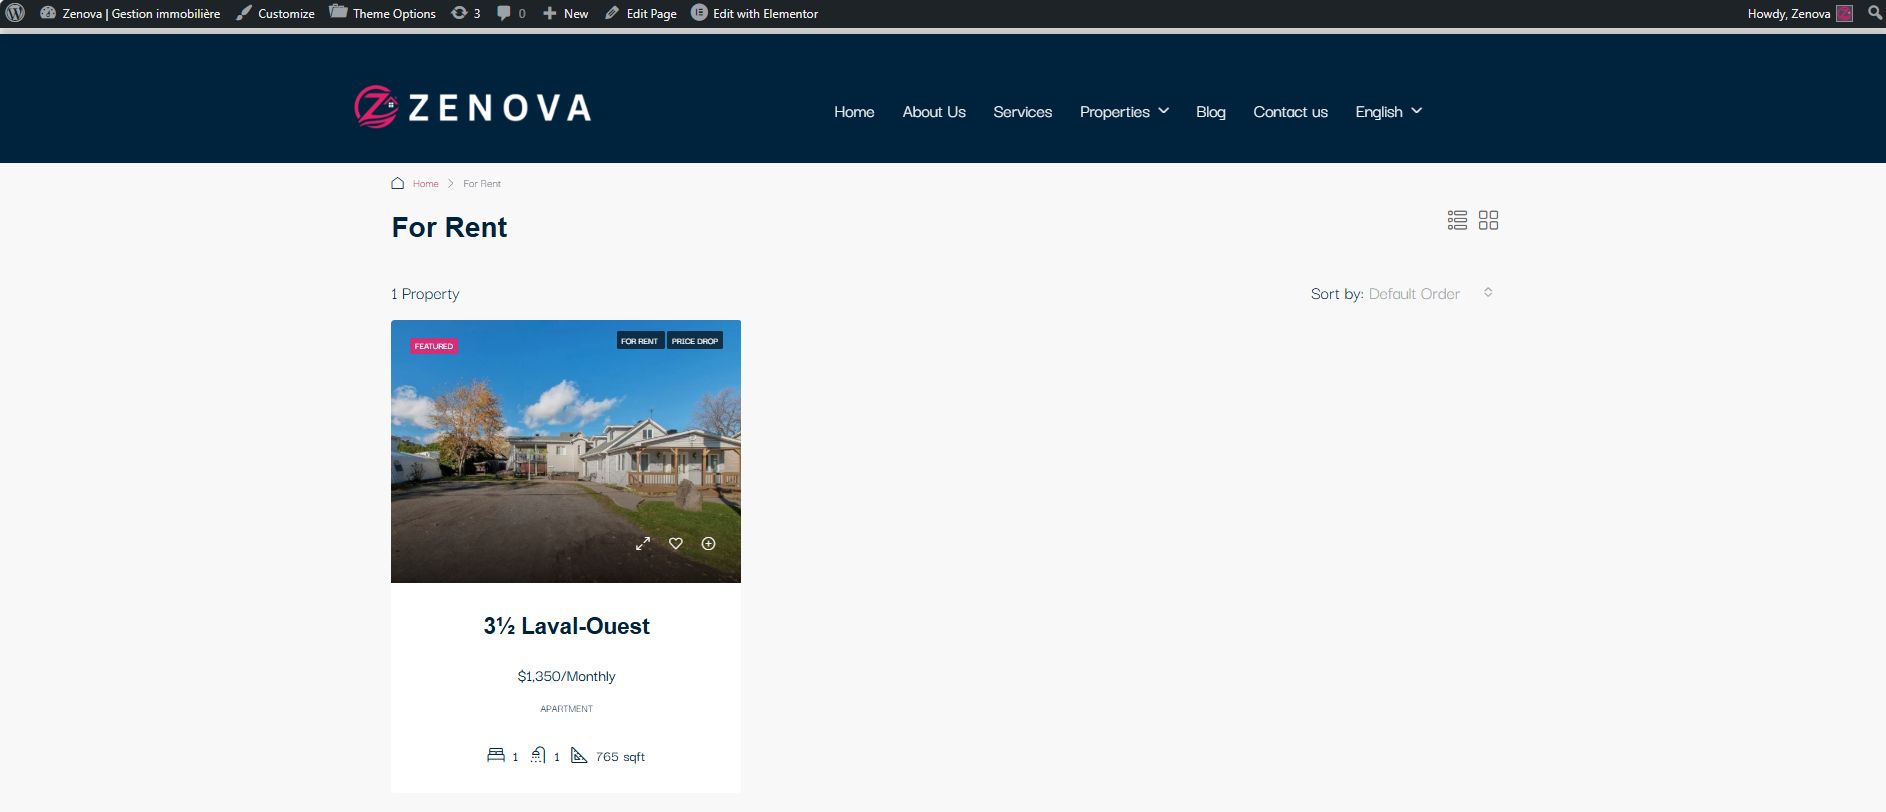Open the 3½ Laval-Ouest listing title

coord(567,626)
